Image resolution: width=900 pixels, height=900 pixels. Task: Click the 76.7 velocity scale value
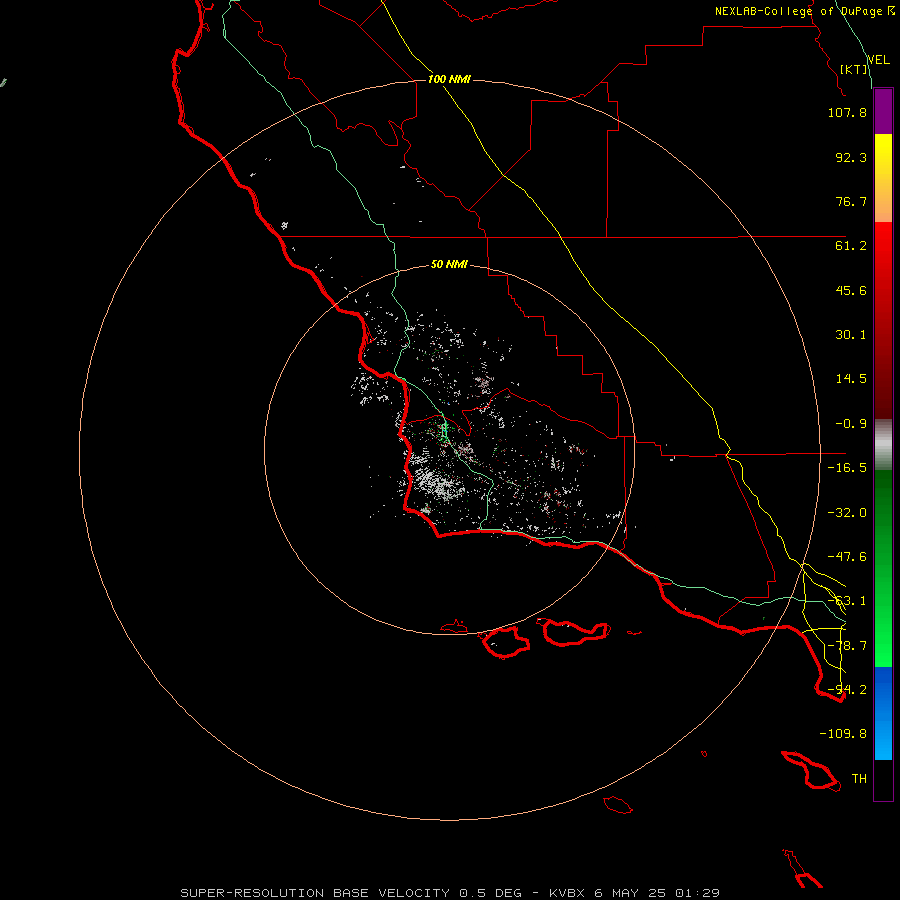851,201
